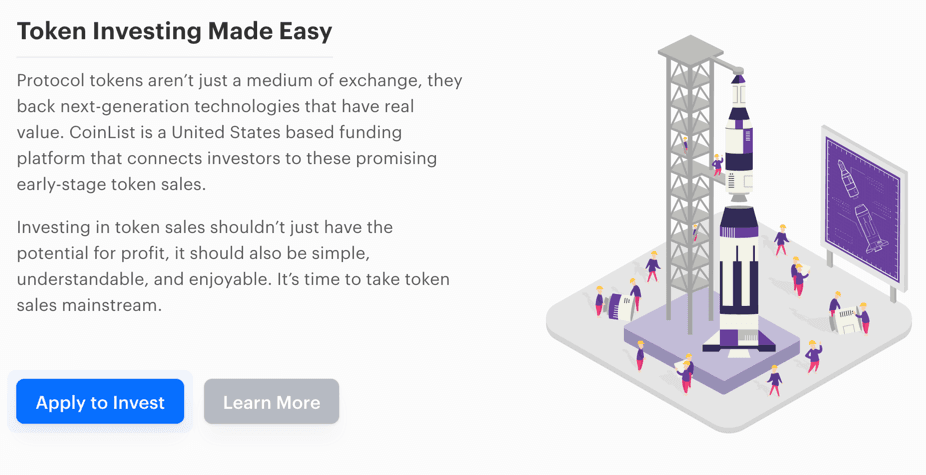Click the worker holding paper beside the billboard

point(800,278)
